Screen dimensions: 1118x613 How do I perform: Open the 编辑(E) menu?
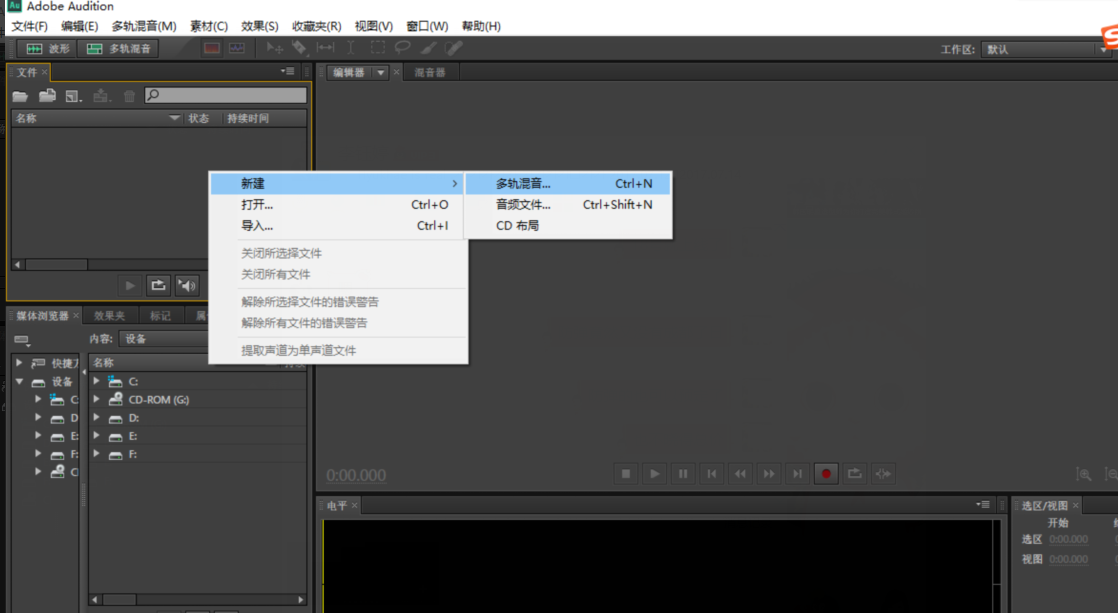click(x=79, y=26)
